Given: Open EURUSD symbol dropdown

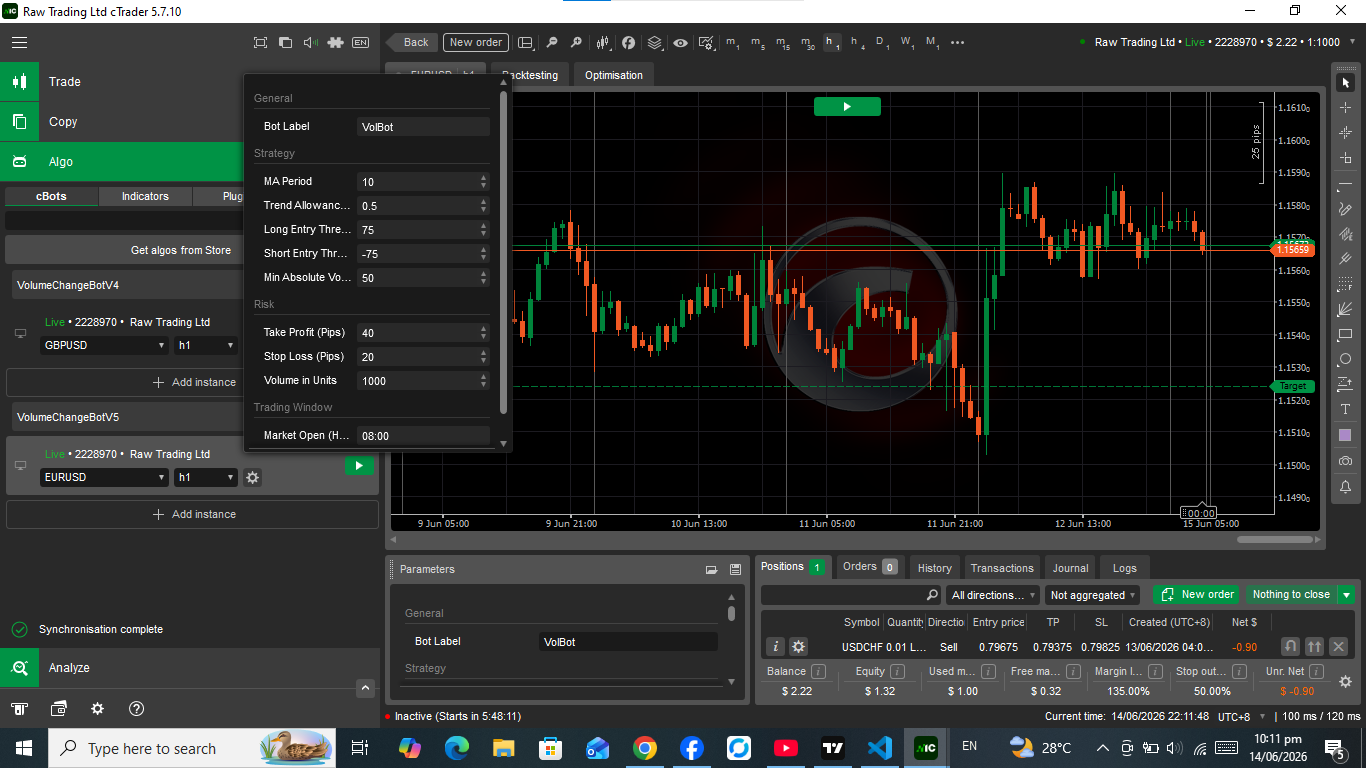Looking at the screenshot, I should (x=105, y=477).
